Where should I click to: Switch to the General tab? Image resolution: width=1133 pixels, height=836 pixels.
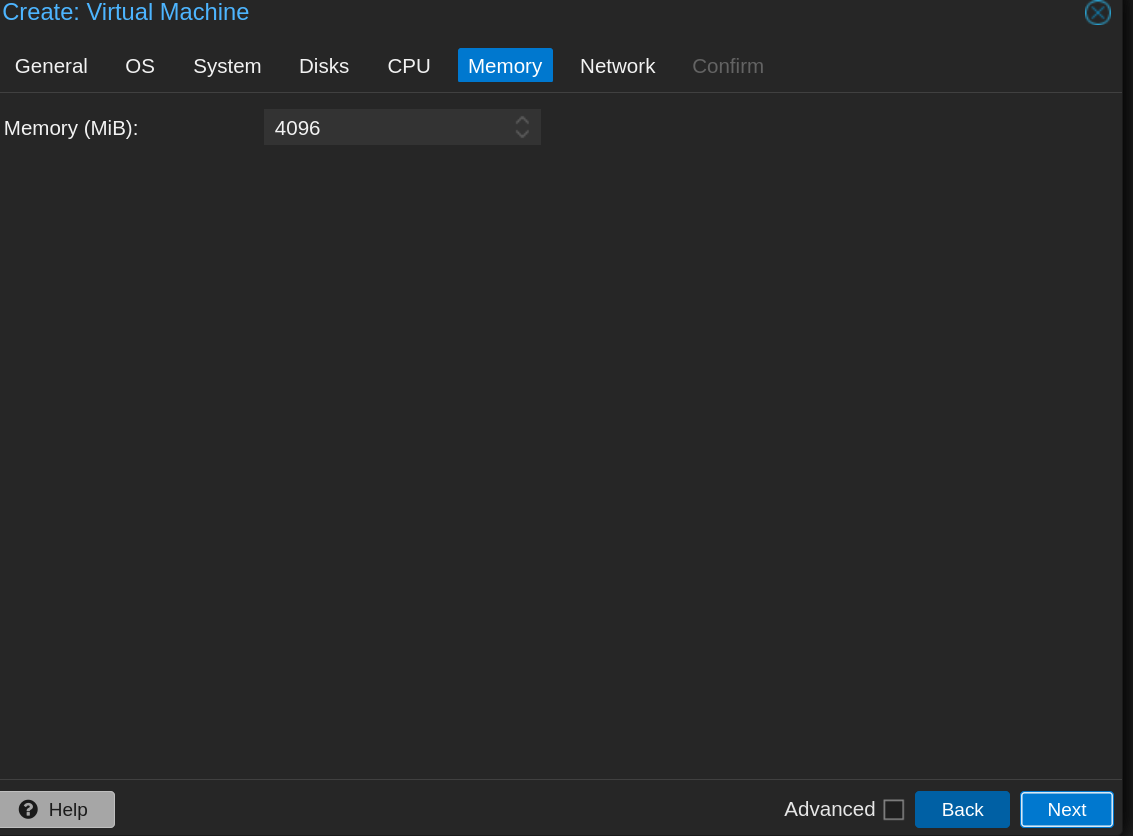click(51, 66)
